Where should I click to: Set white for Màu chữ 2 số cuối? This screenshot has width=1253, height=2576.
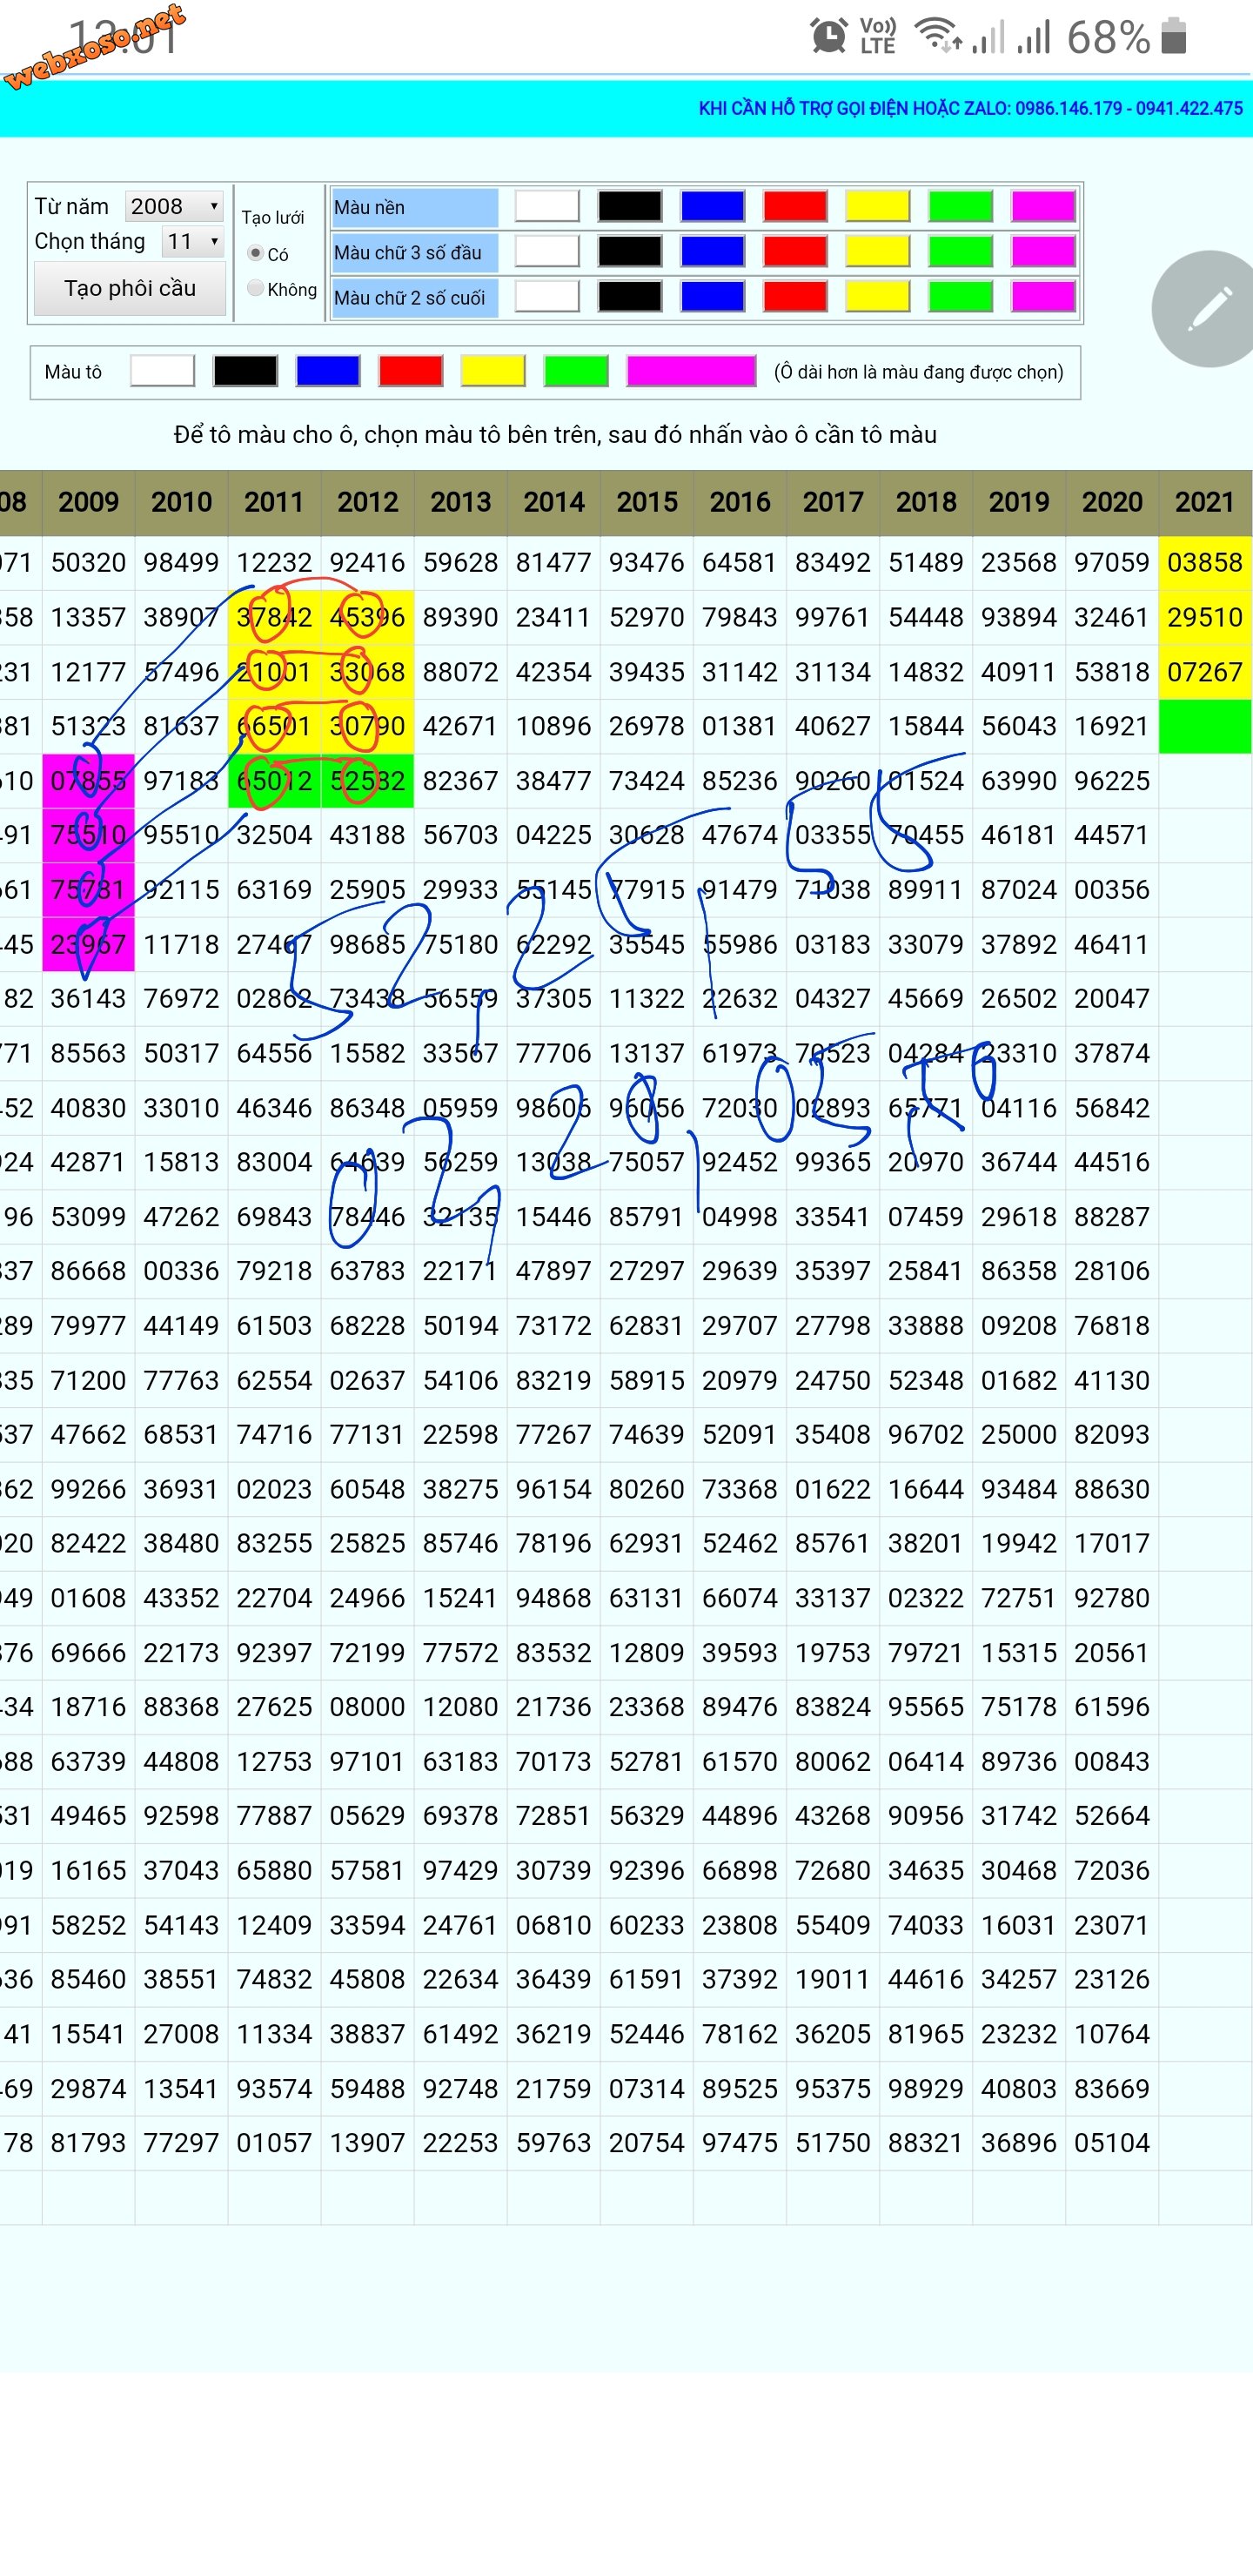click(x=547, y=297)
